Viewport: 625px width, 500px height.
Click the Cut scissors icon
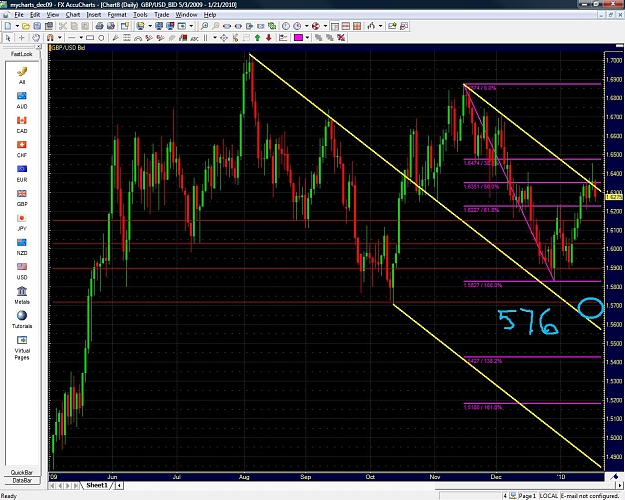point(63,26)
